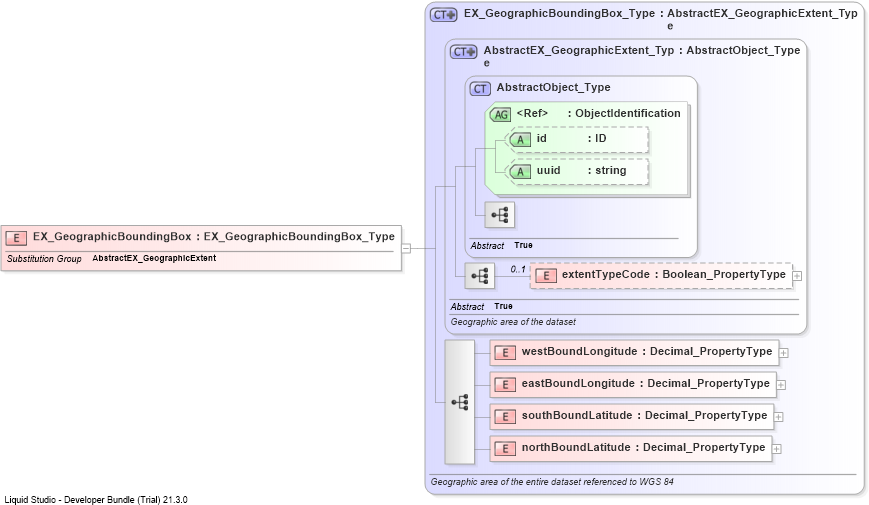This screenshot has height=505, width=869.
Task: Click the A icon of id attribute
Action: (x=520, y=140)
